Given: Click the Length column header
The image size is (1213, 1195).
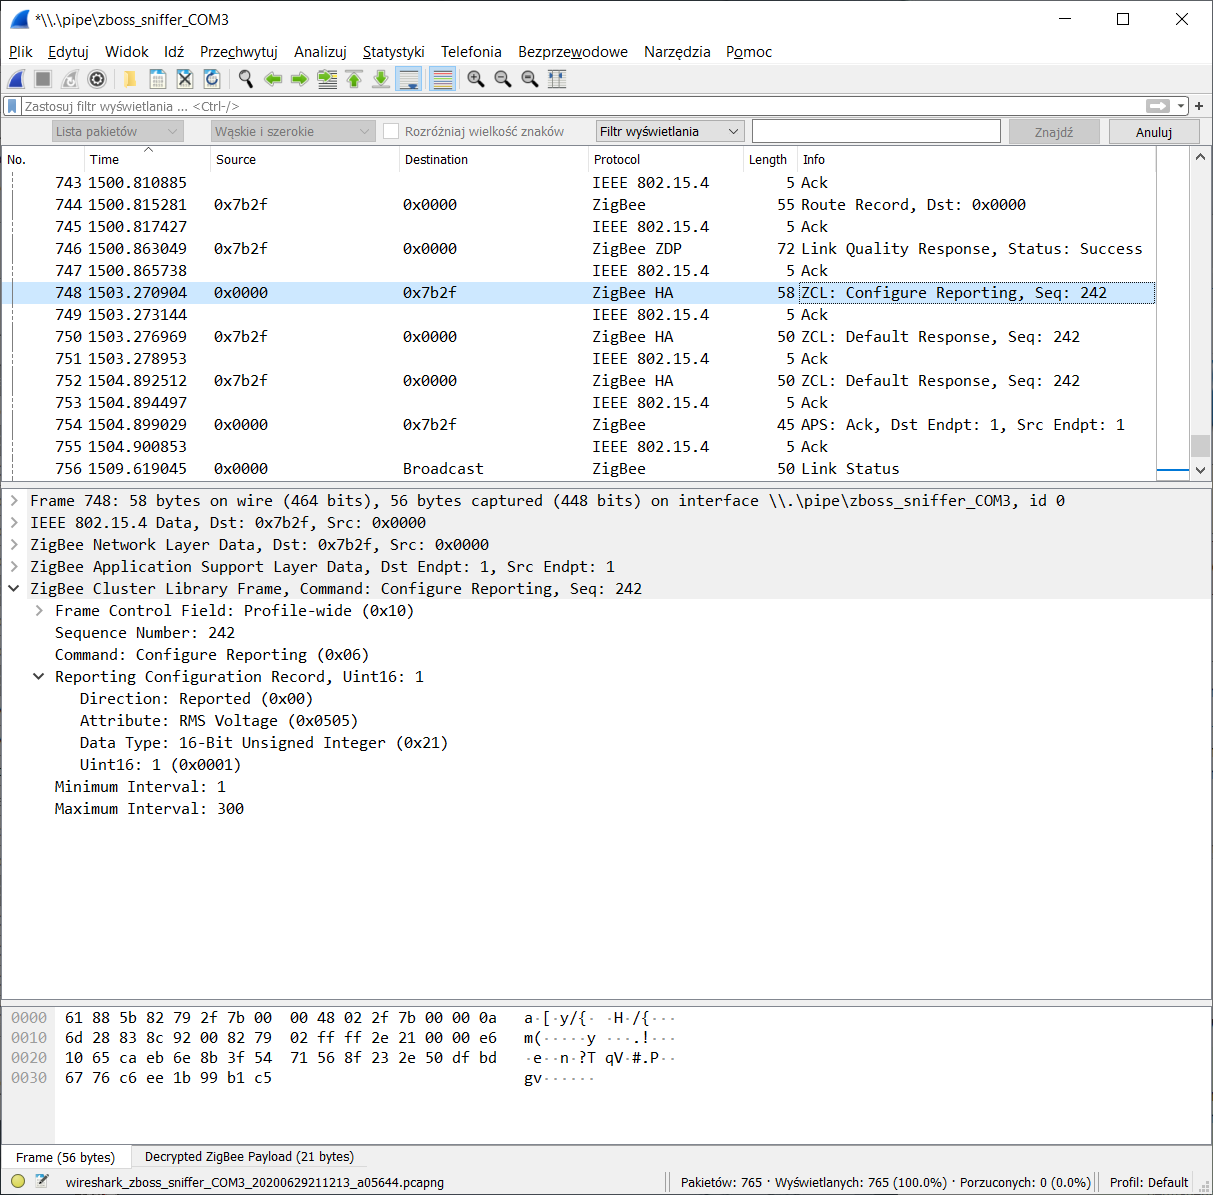Looking at the screenshot, I should (x=770, y=160).
